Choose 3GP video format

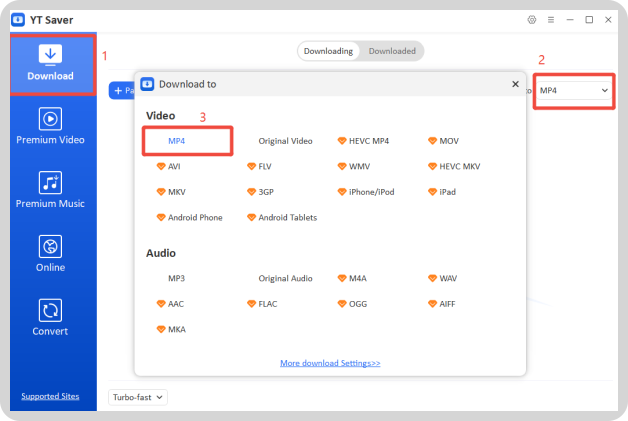click(260, 192)
